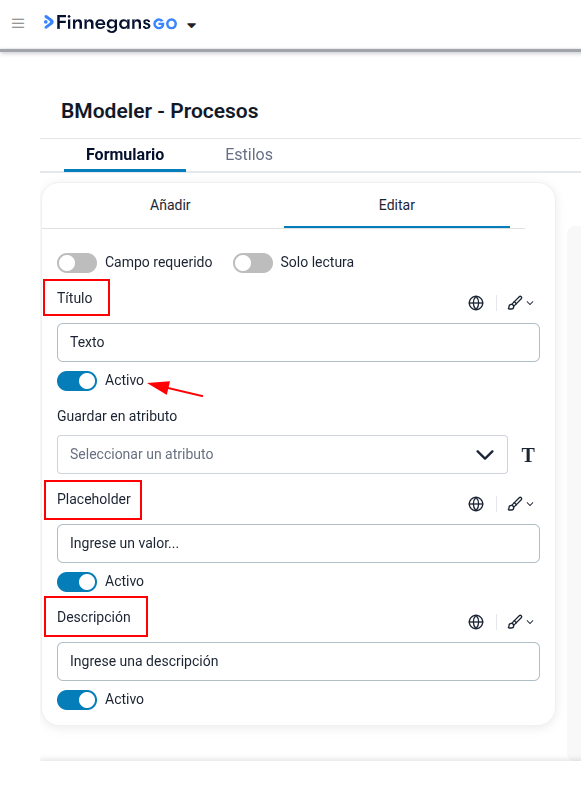Viewport: 581px width, 789px height.
Task: Click the brush icon next to Descripción
Action: click(520, 622)
